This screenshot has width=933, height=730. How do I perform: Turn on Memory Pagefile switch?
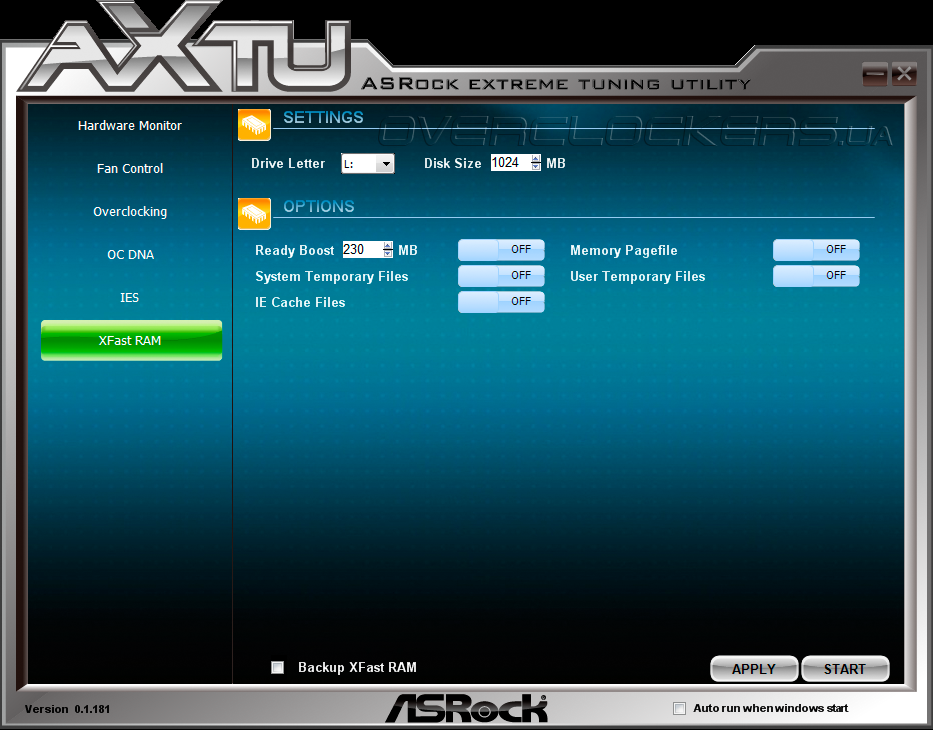click(816, 250)
